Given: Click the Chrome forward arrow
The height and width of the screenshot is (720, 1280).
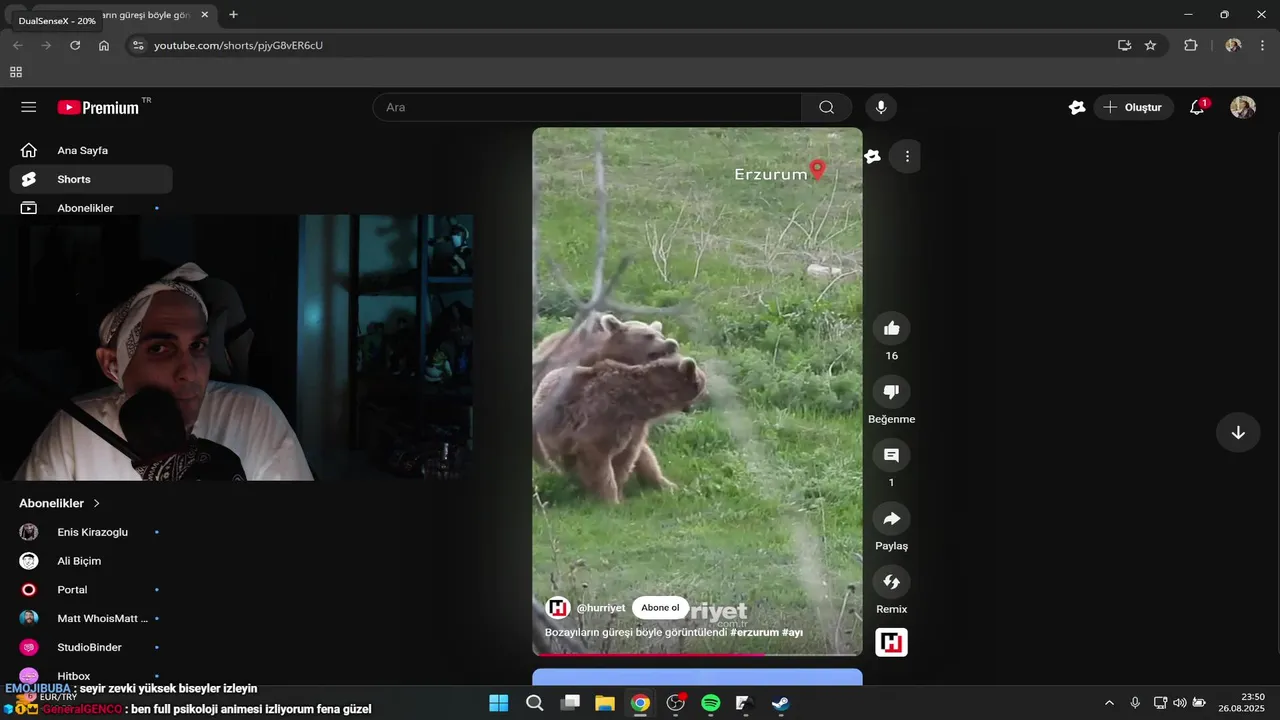Looking at the screenshot, I should tap(46, 45).
